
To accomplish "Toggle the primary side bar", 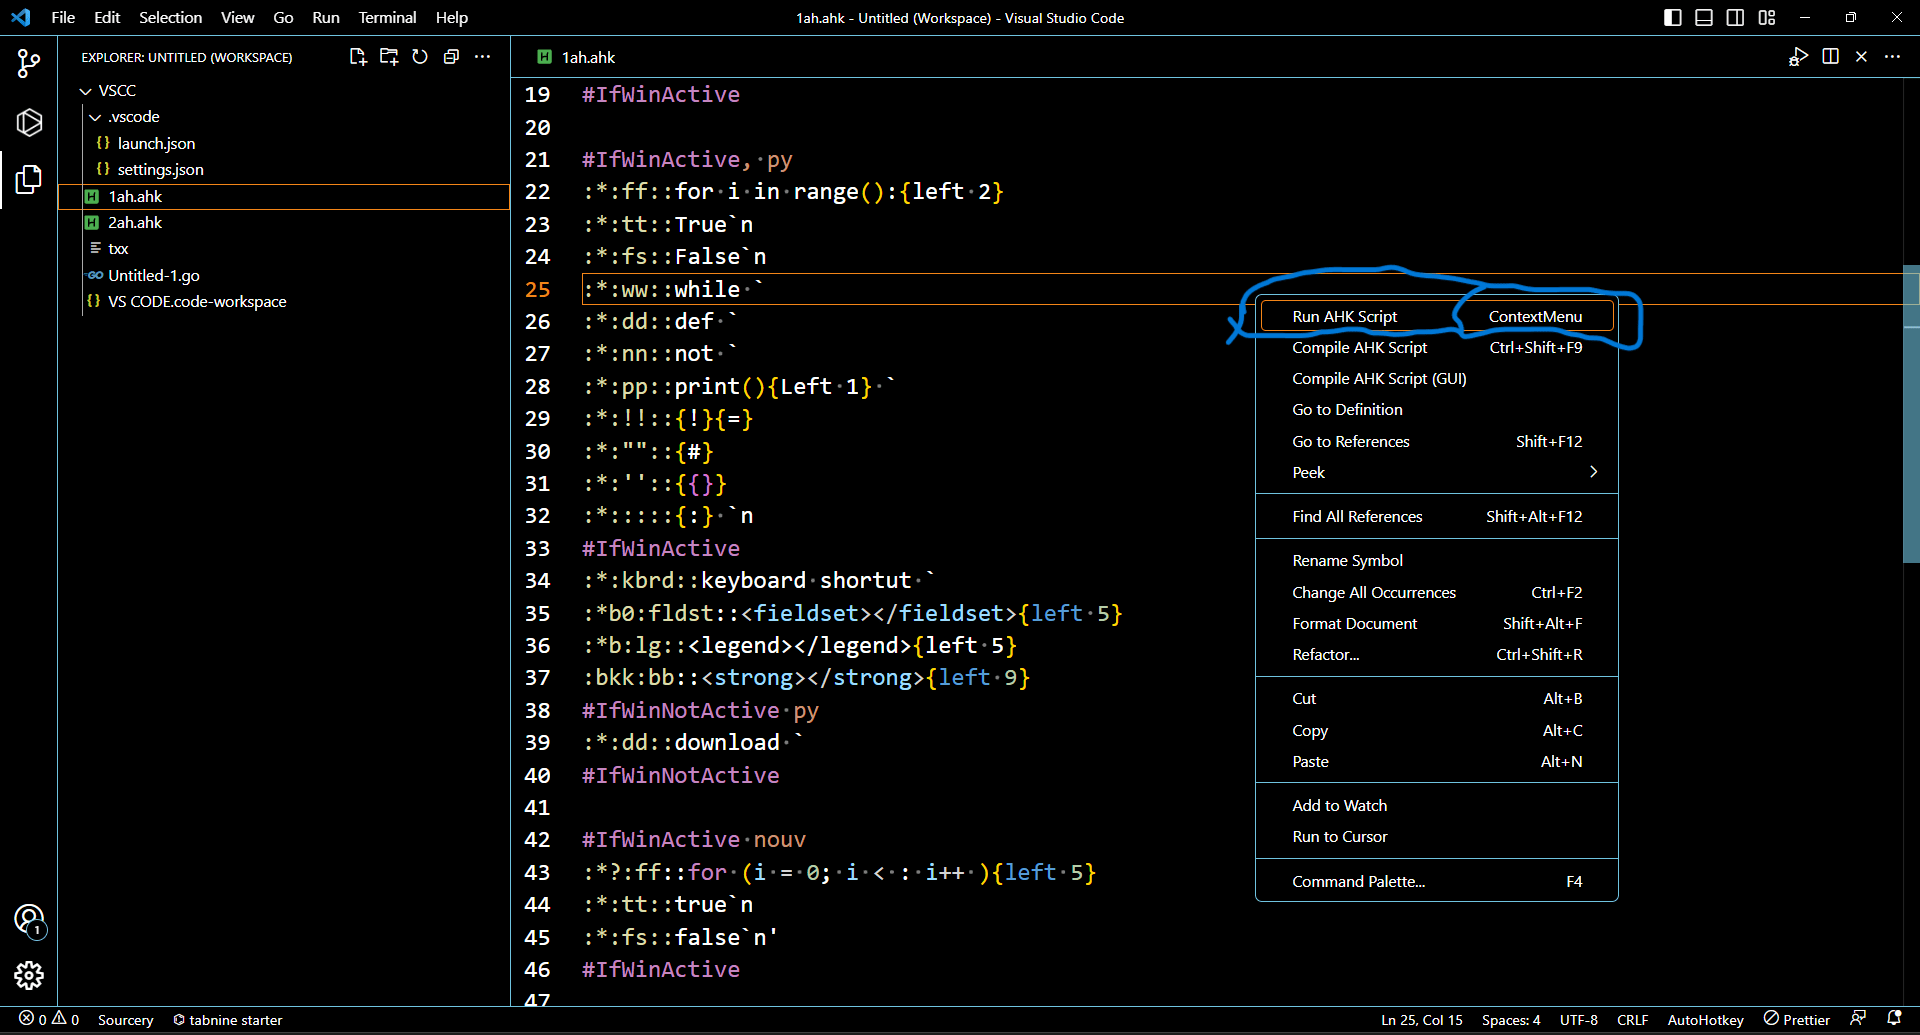I will click(x=1672, y=17).
